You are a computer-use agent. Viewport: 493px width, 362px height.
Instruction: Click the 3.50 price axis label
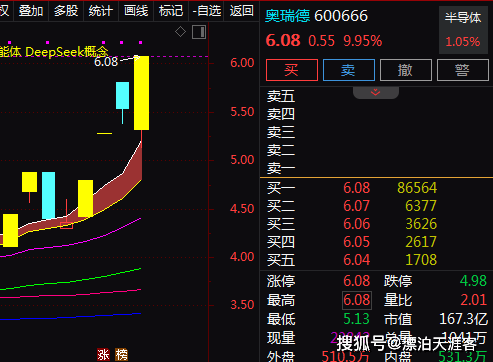click(x=242, y=305)
